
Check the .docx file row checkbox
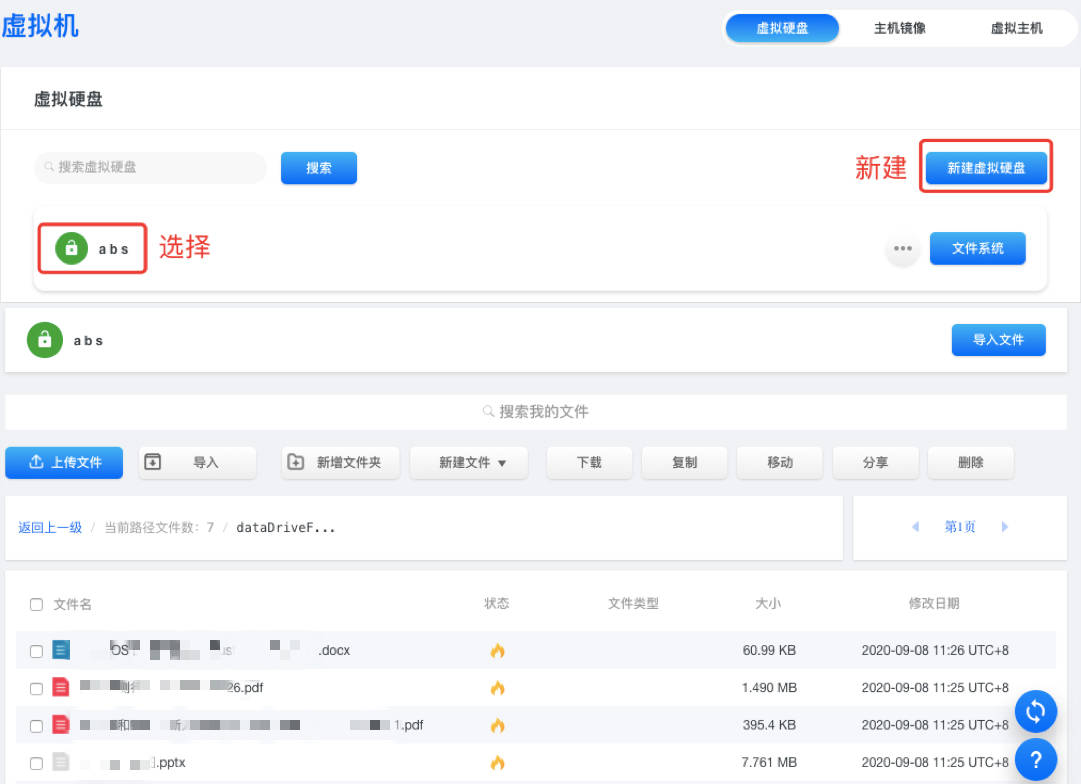(37, 651)
